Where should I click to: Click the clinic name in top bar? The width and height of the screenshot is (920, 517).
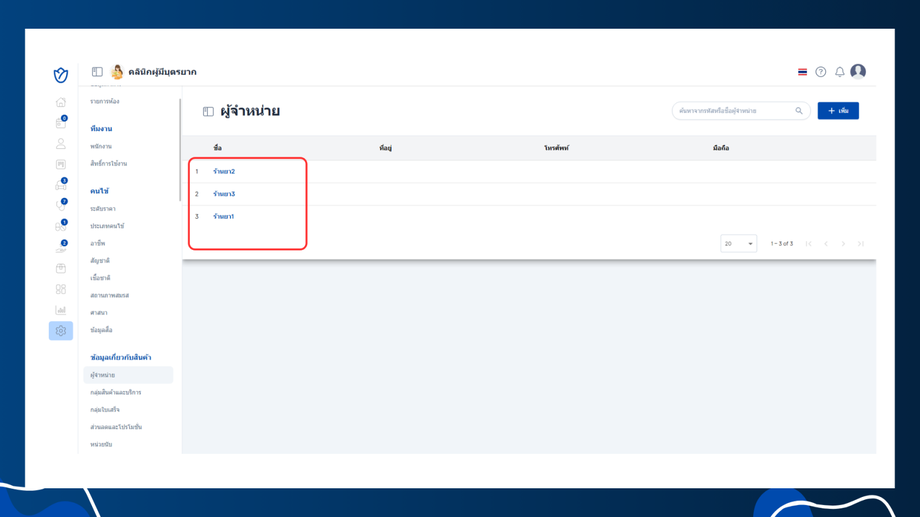[163, 72]
